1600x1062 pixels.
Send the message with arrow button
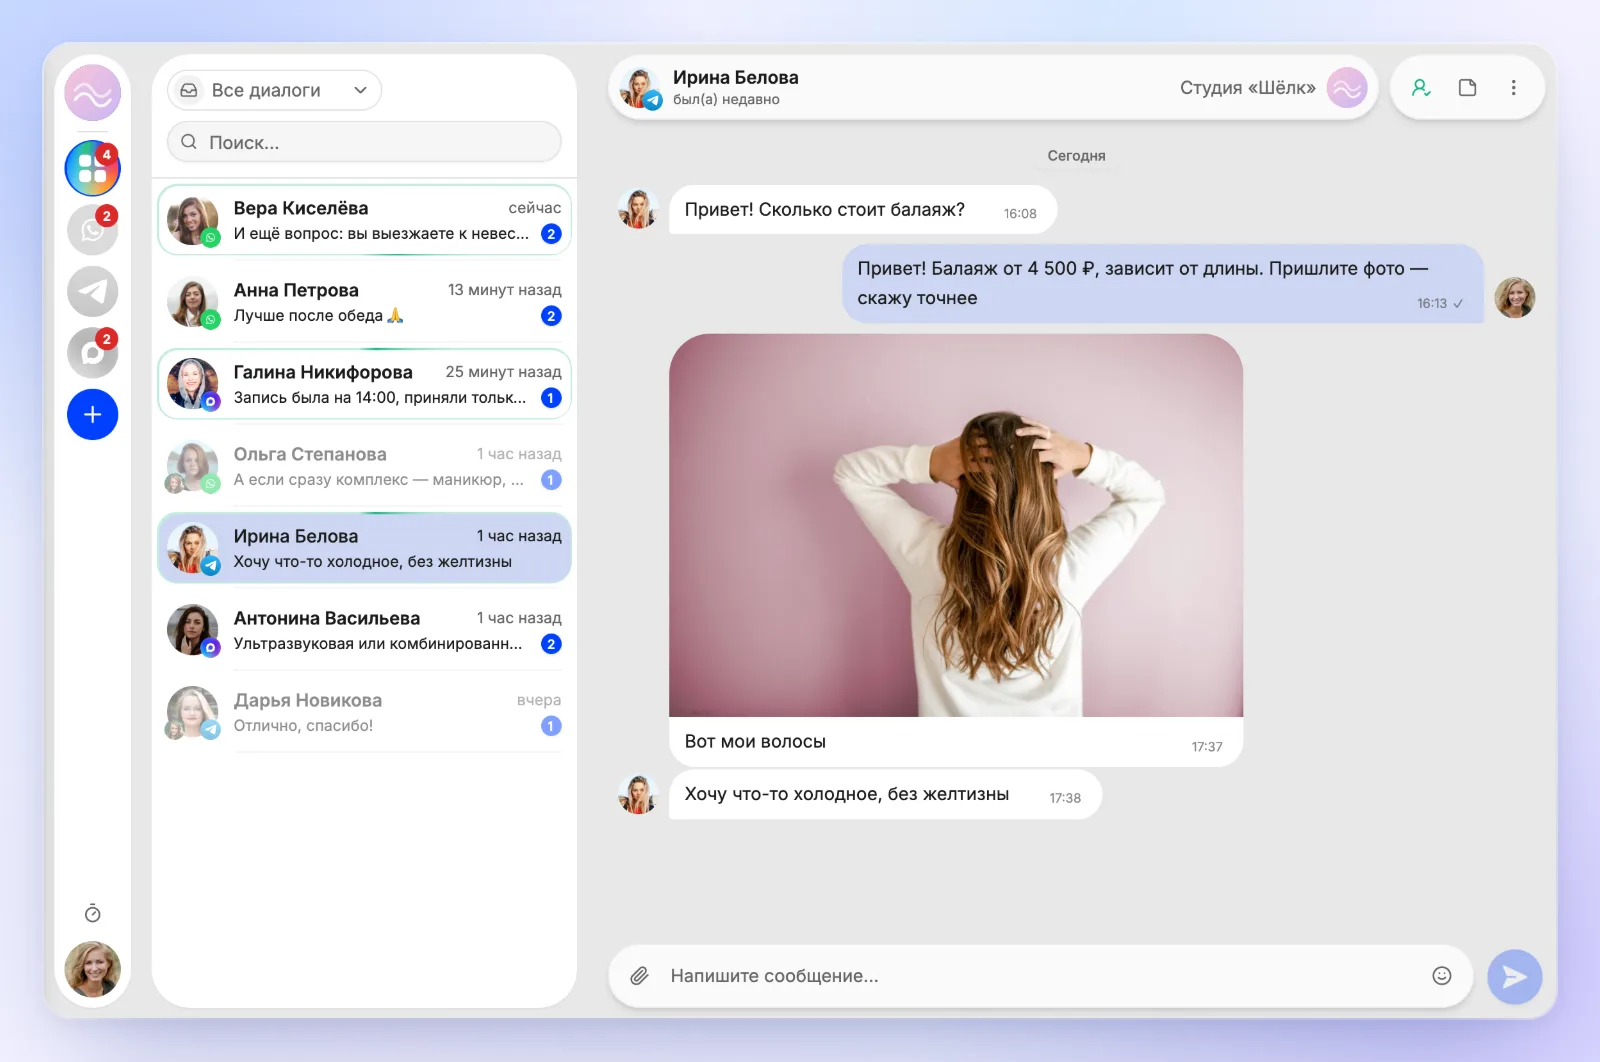[1514, 977]
